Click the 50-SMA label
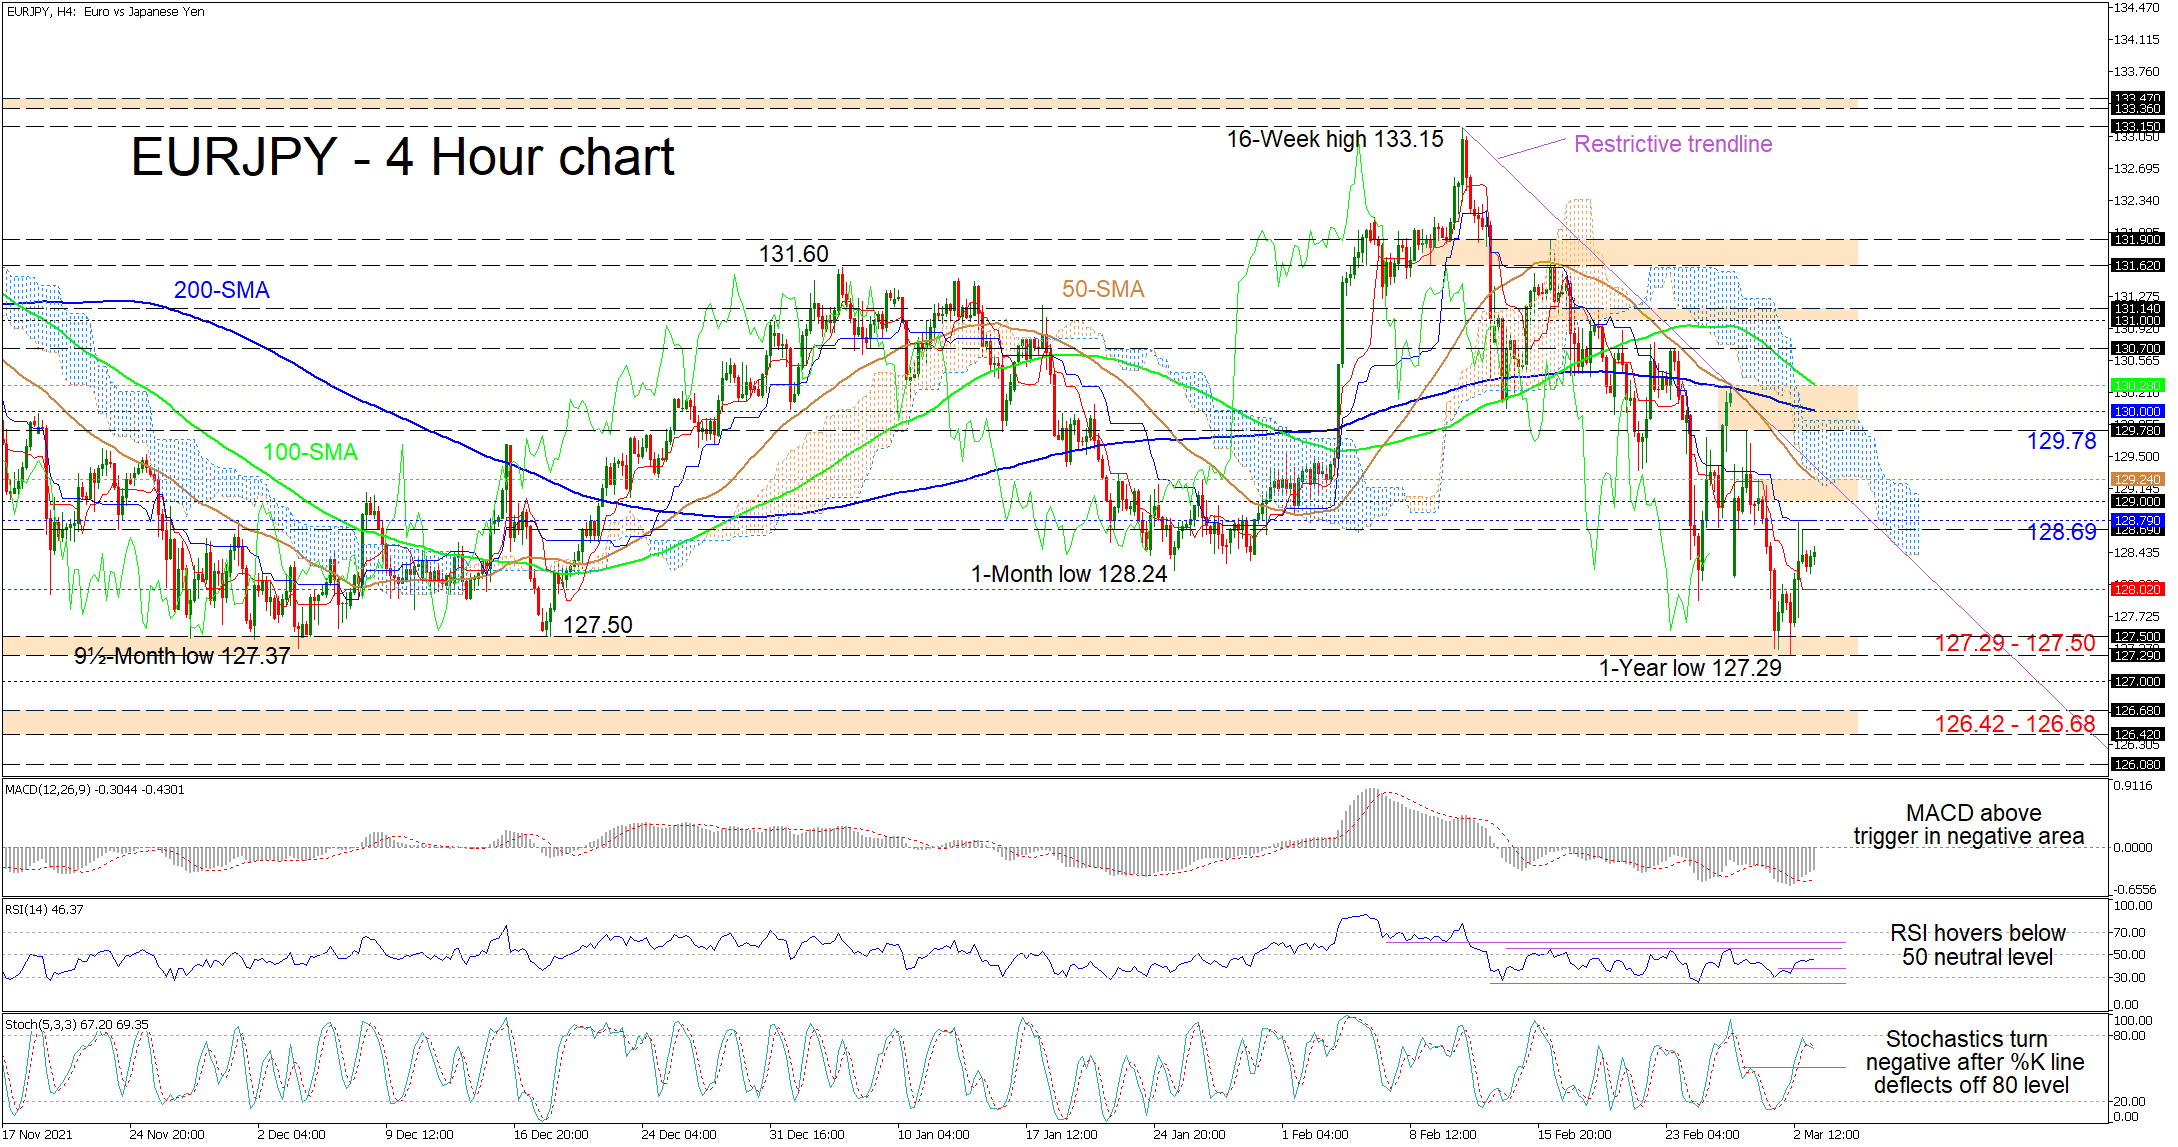 [1102, 289]
